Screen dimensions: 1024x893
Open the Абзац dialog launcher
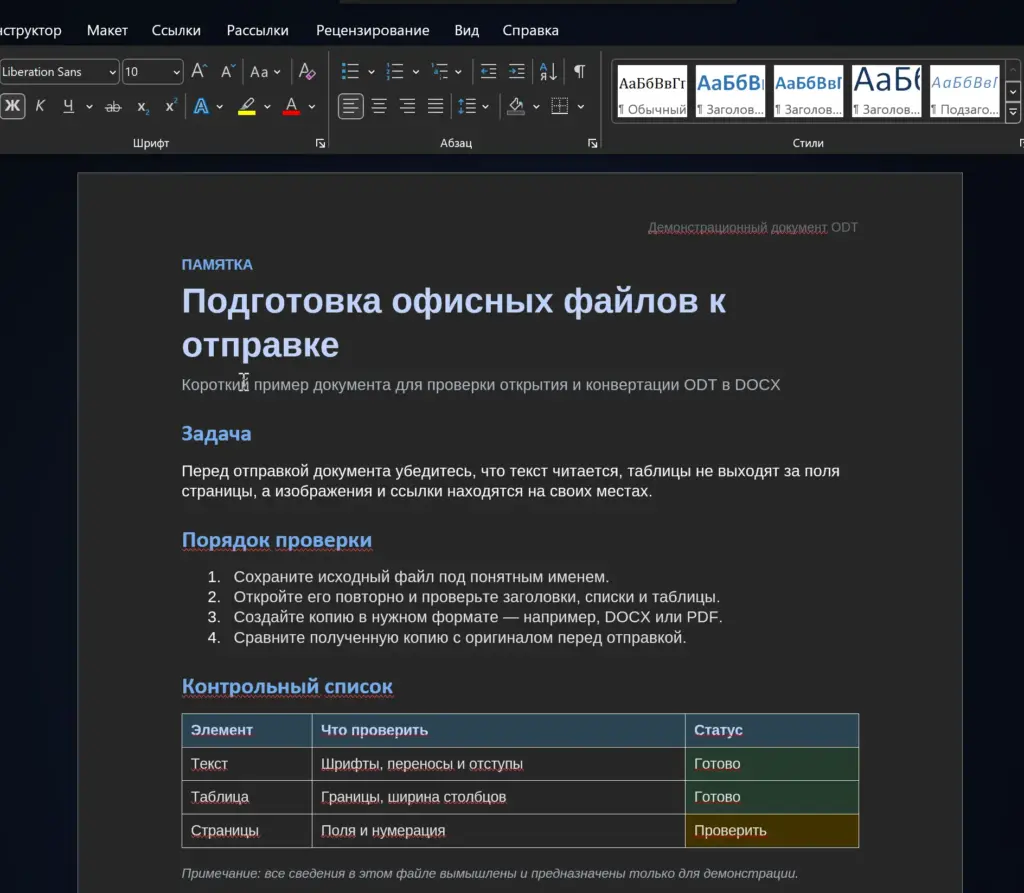click(592, 143)
